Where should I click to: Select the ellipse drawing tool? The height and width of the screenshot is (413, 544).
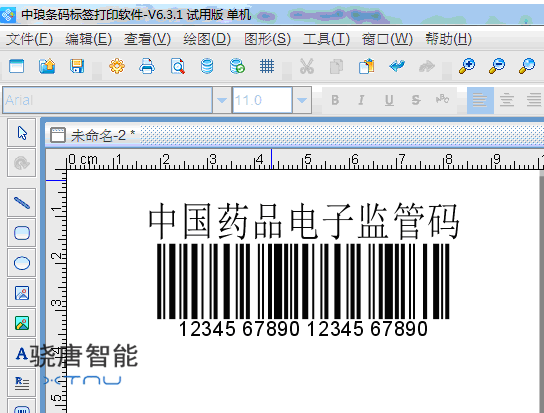[x=22, y=263]
